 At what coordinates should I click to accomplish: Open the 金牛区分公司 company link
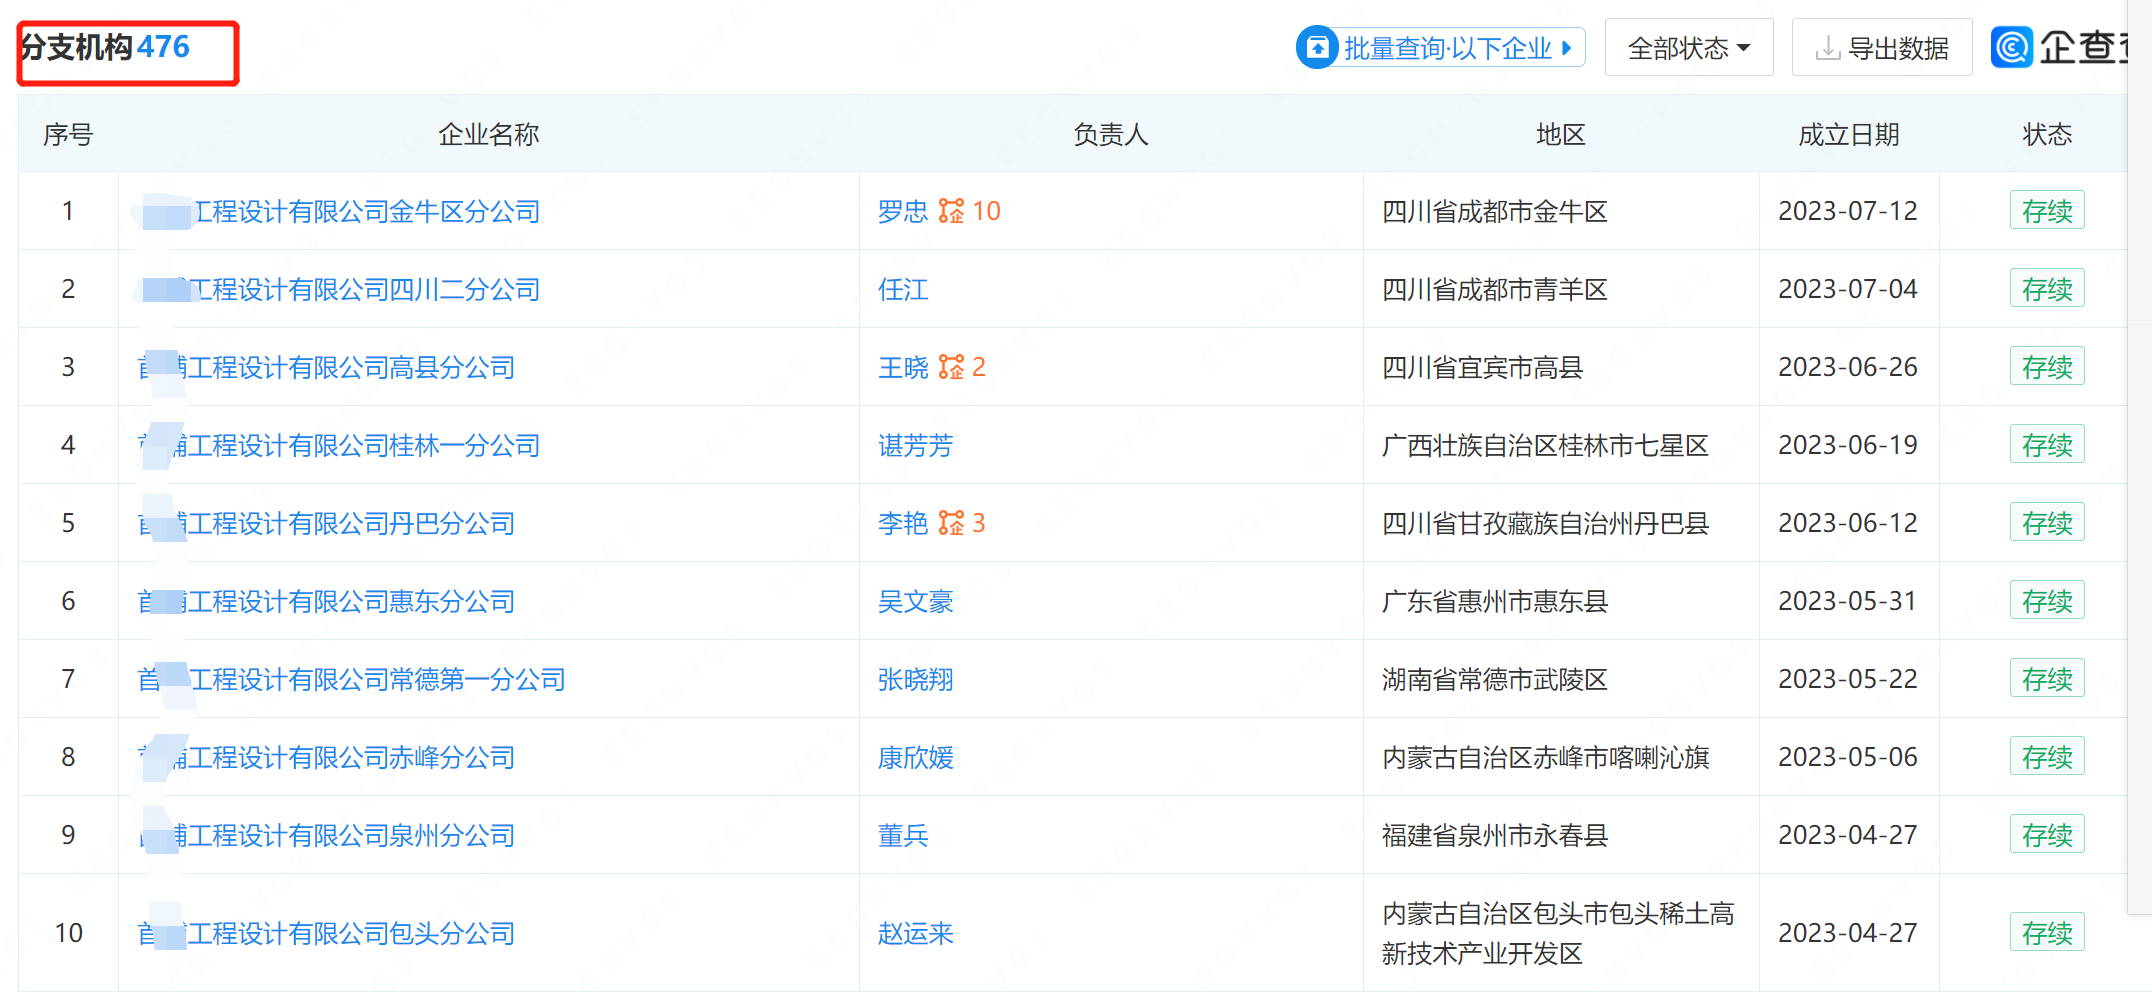pos(366,211)
